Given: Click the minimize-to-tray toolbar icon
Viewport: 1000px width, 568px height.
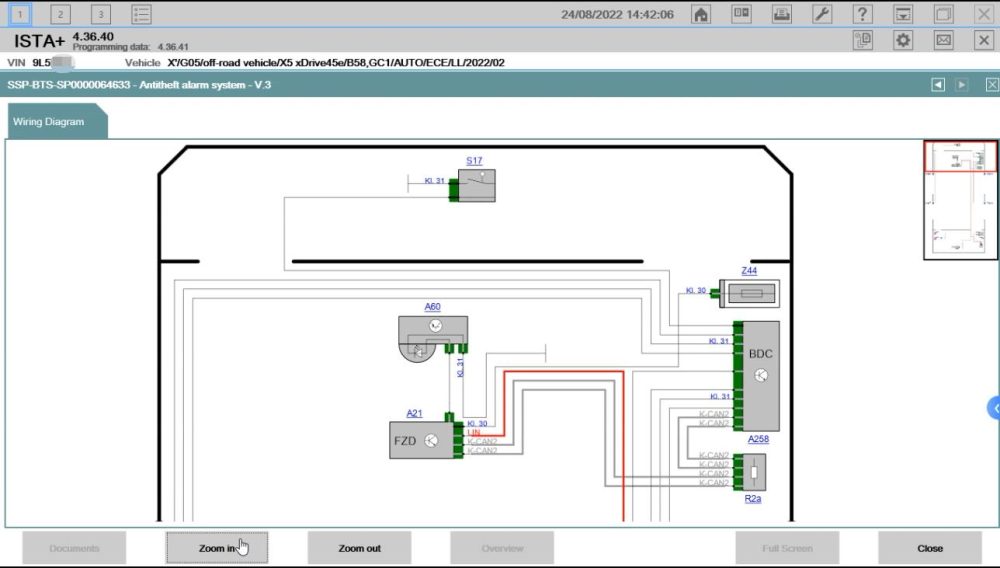Looking at the screenshot, I should coord(903,14).
